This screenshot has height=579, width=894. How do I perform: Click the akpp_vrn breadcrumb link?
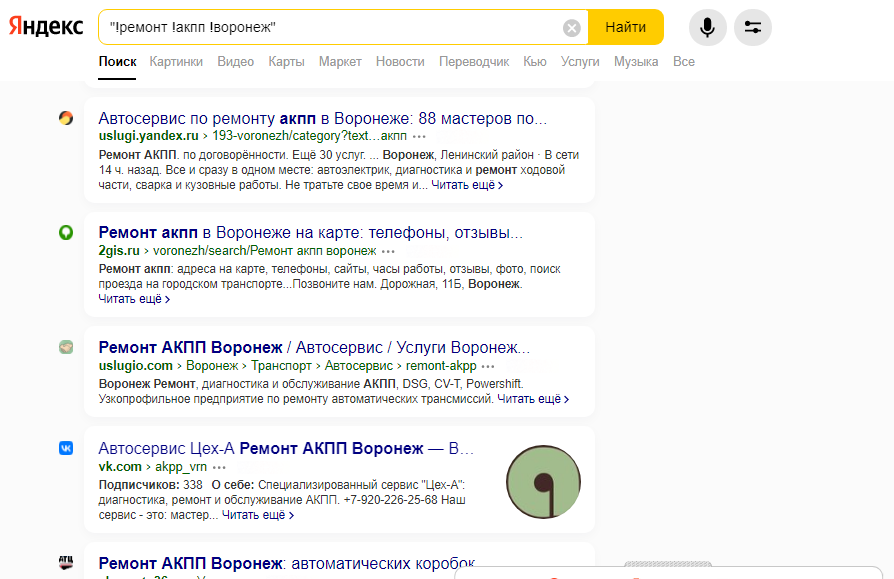(181, 467)
